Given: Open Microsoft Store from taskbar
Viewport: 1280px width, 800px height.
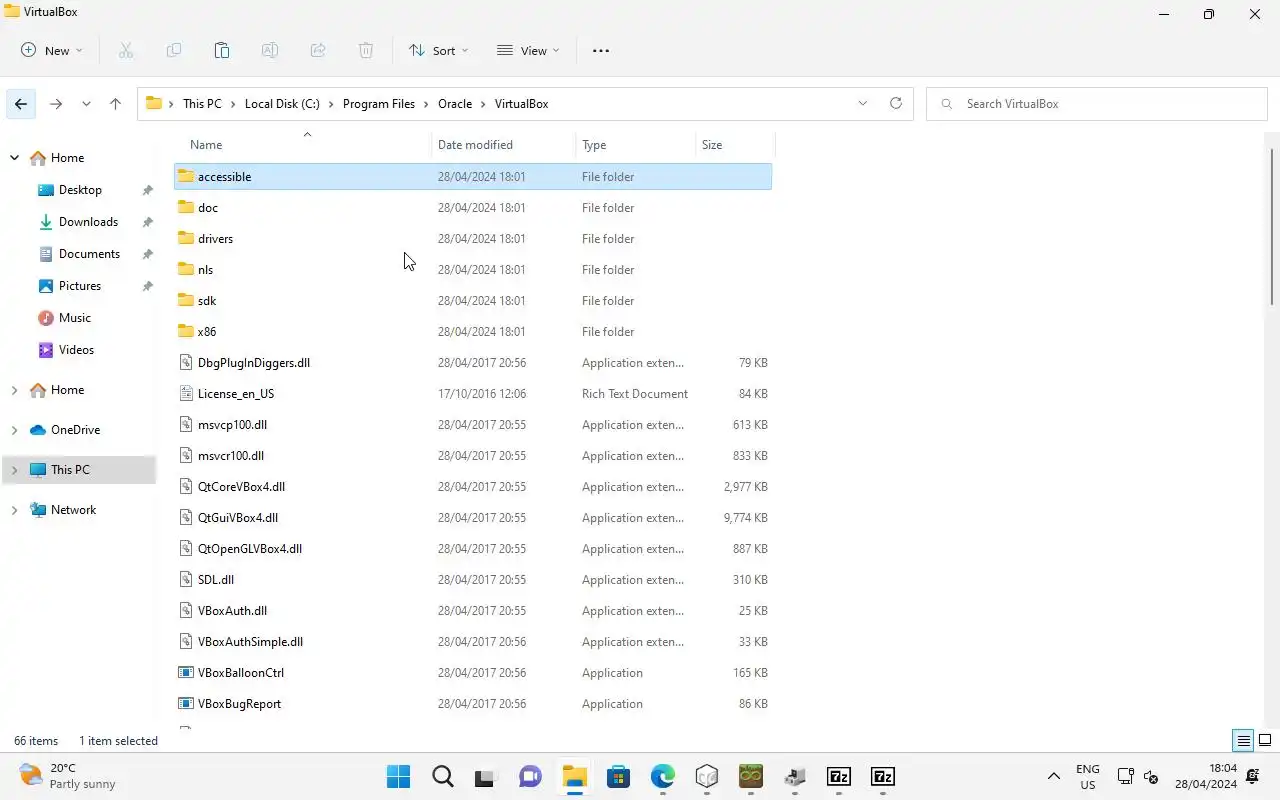Looking at the screenshot, I should click(618, 776).
